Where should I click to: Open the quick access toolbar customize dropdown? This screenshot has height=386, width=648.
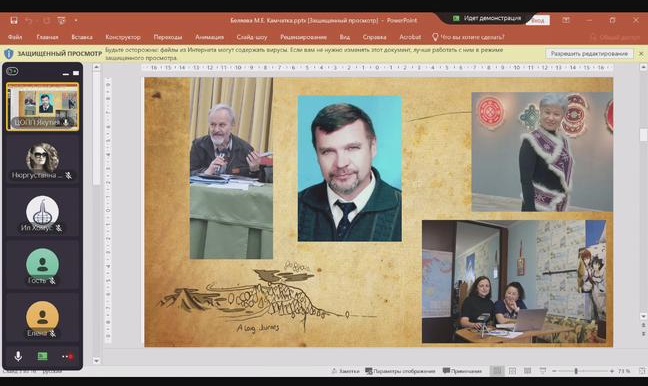pyautogui.click(x=76, y=20)
